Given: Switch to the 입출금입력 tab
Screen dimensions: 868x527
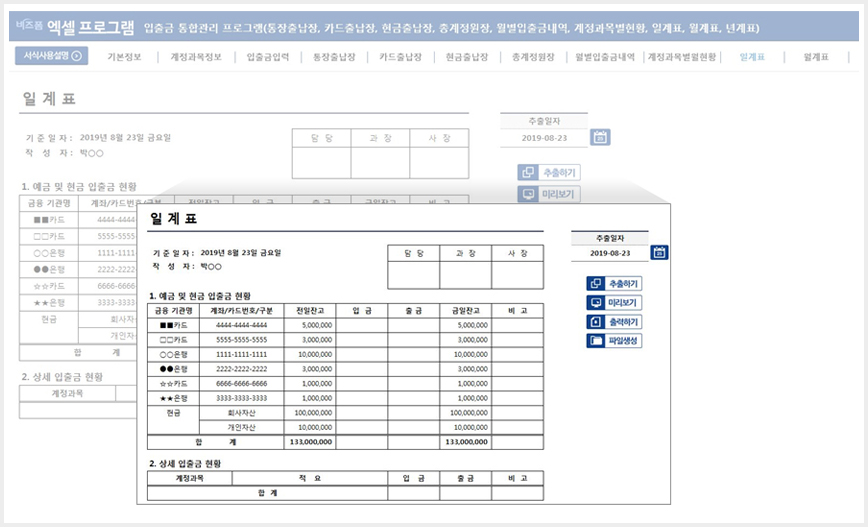Looking at the screenshot, I should tap(268, 57).
